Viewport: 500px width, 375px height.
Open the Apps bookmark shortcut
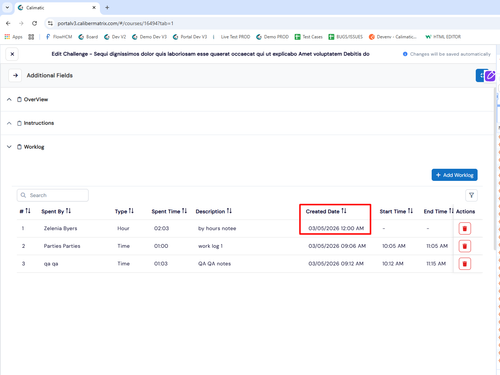point(13,37)
